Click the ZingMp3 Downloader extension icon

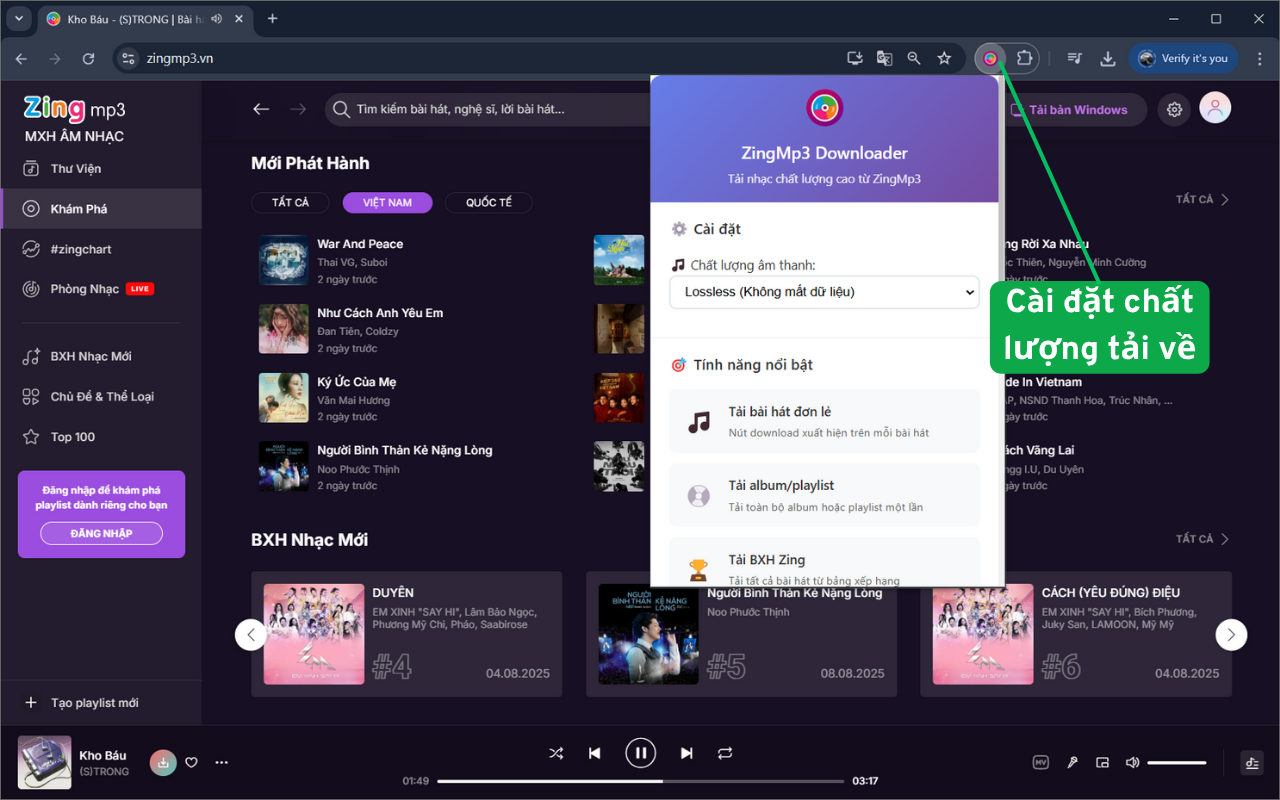coord(990,58)
